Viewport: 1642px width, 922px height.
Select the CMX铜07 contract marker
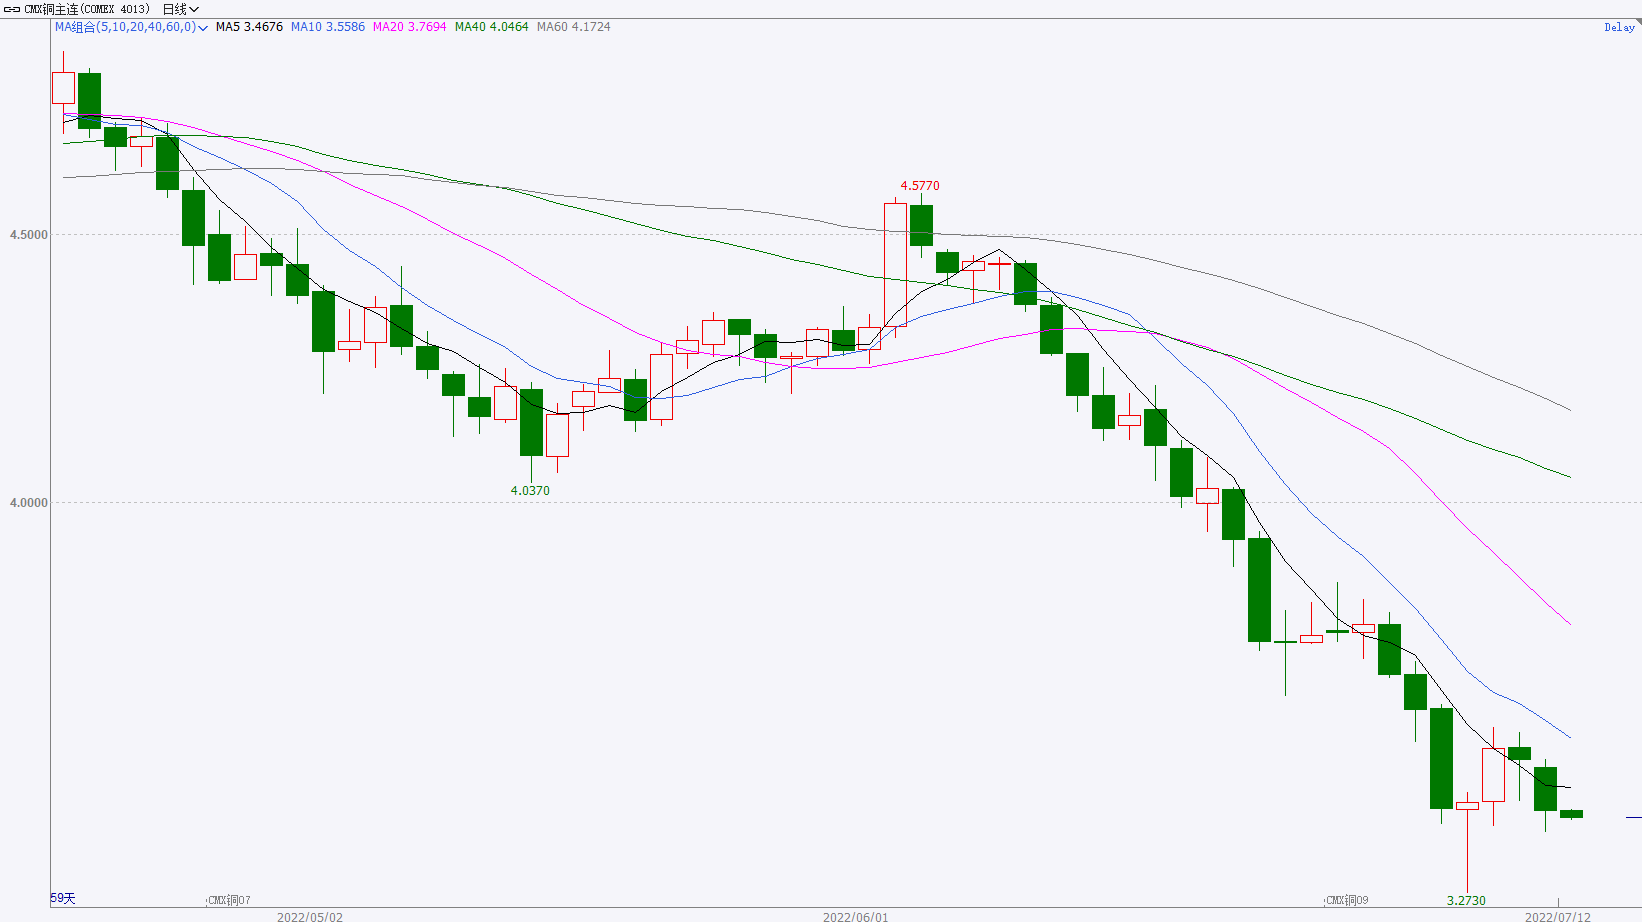point(229,901)
